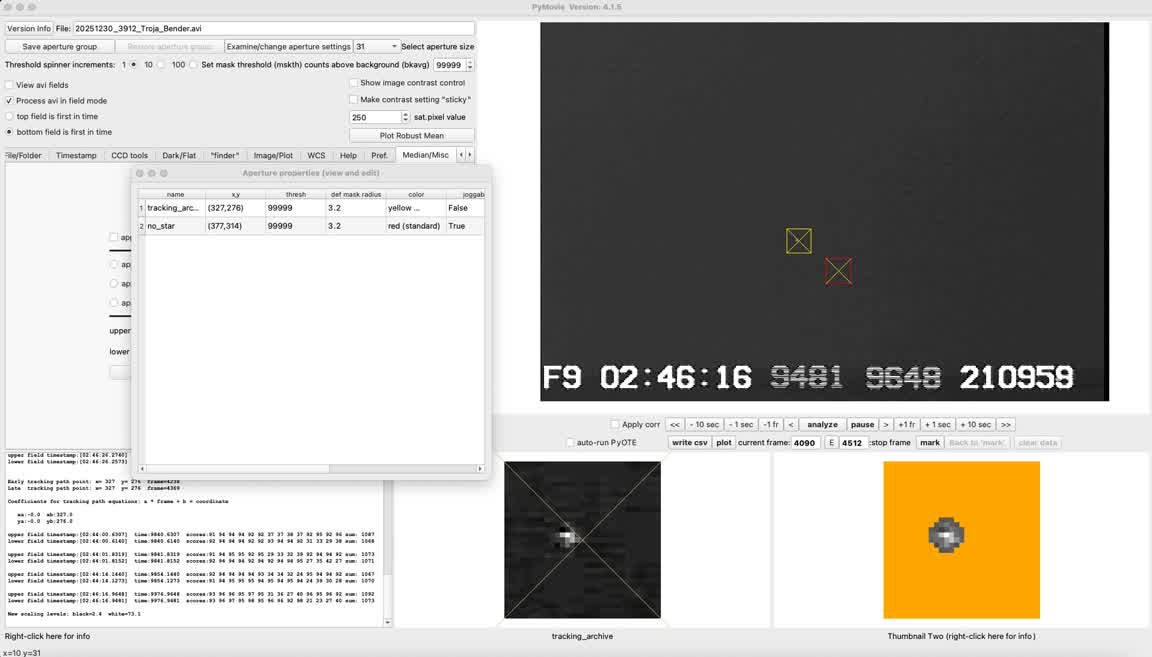This screenshot has width=1152, height=657.
Task: Click the mask threshold spinner arrows
Action: 470,65
